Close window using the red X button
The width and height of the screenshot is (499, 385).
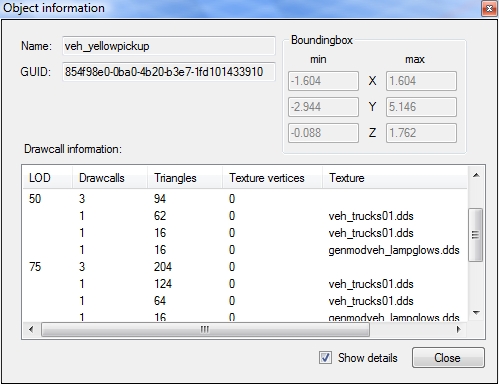489,8
